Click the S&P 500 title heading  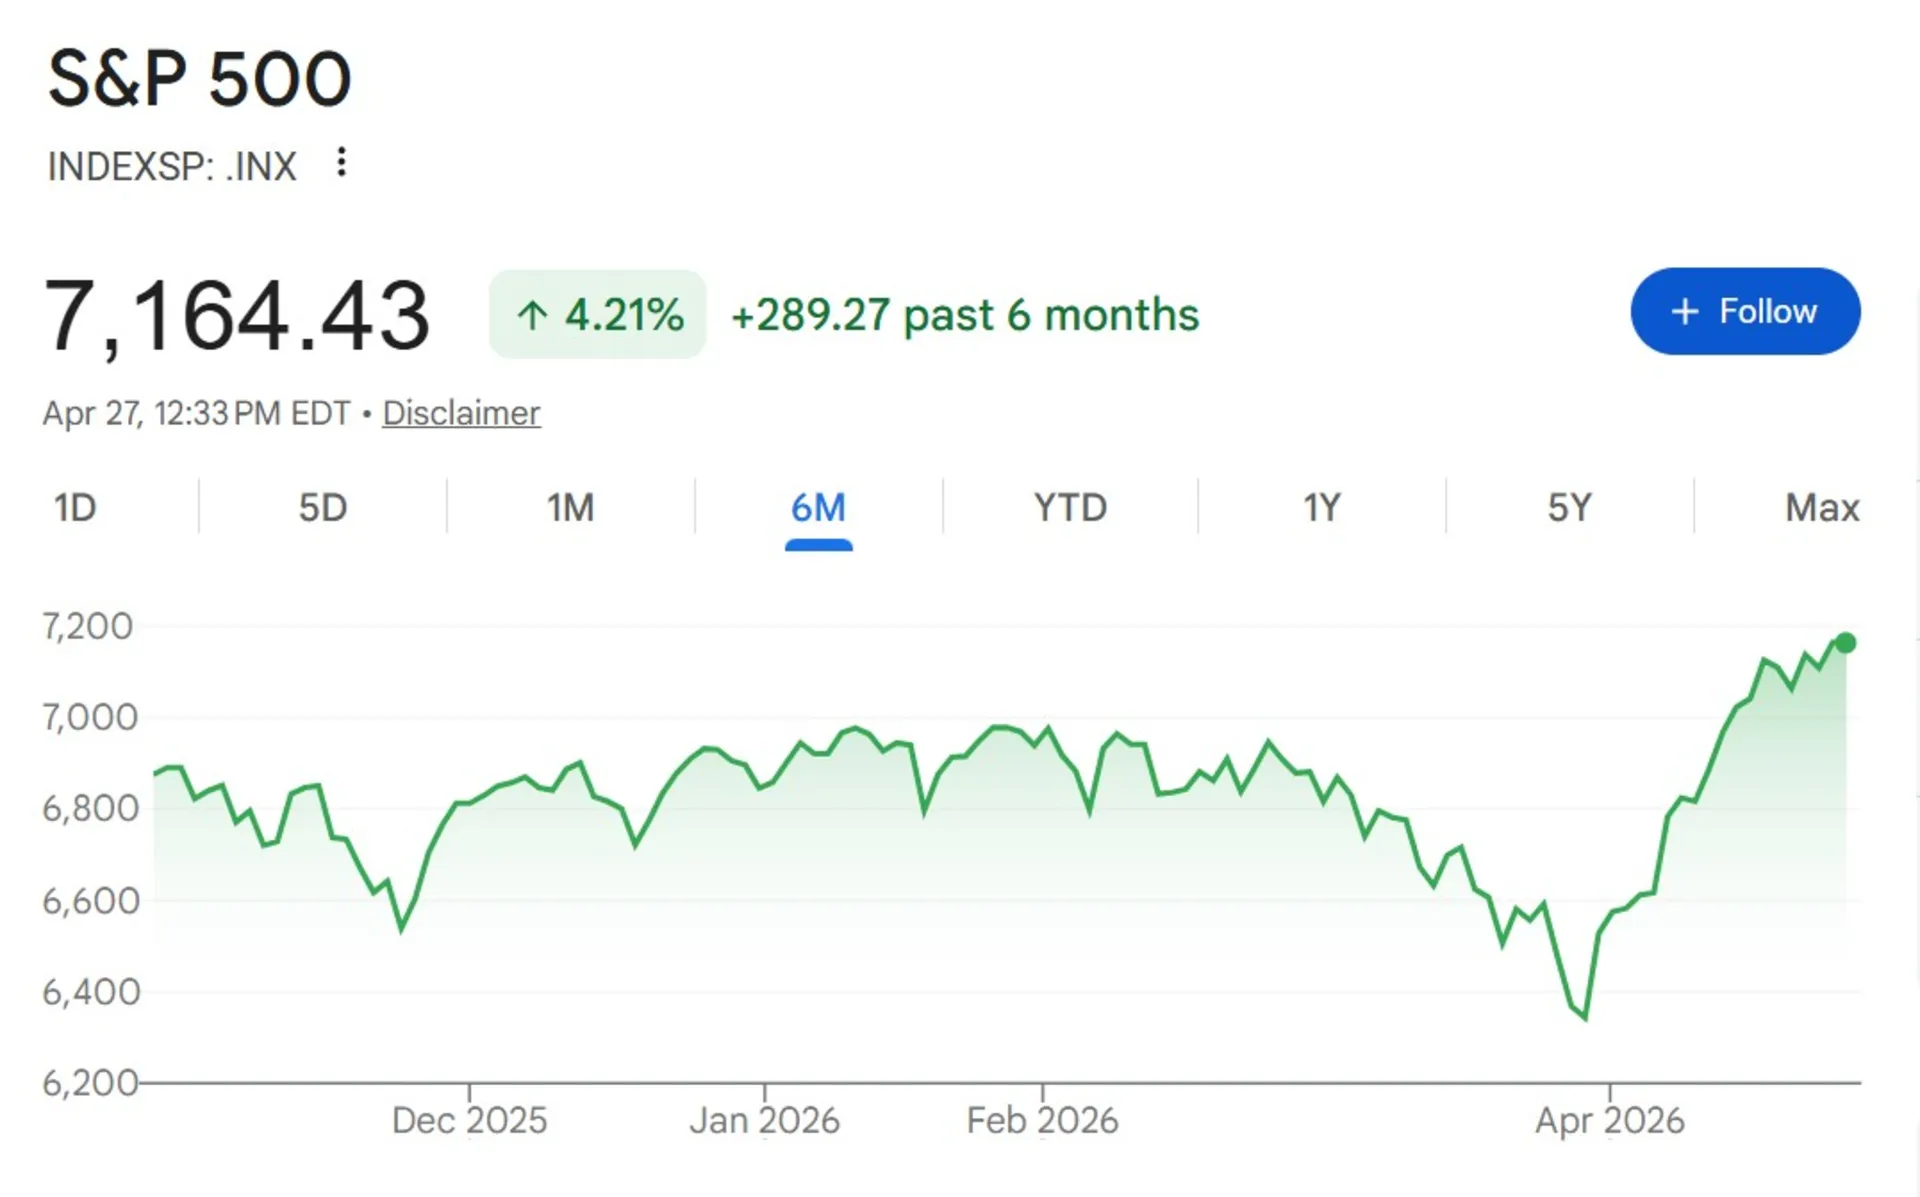pos(200,79)
